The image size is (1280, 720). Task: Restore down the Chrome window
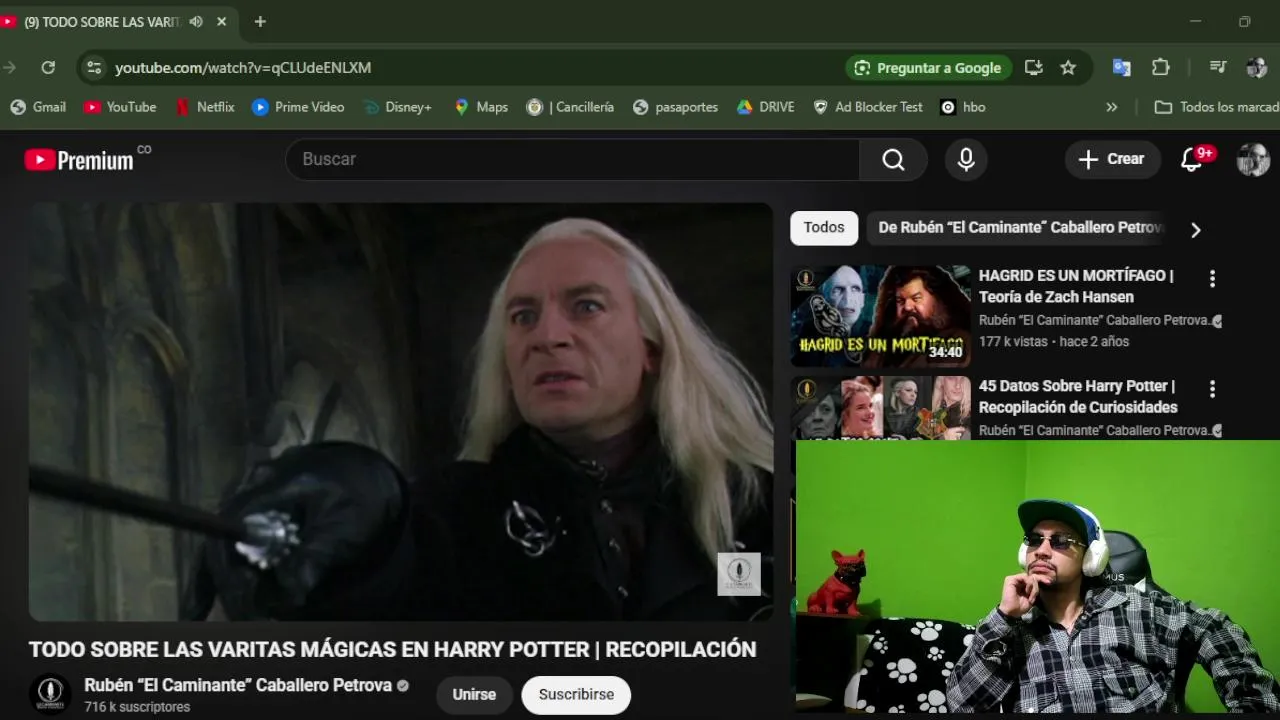(1244, 22)
